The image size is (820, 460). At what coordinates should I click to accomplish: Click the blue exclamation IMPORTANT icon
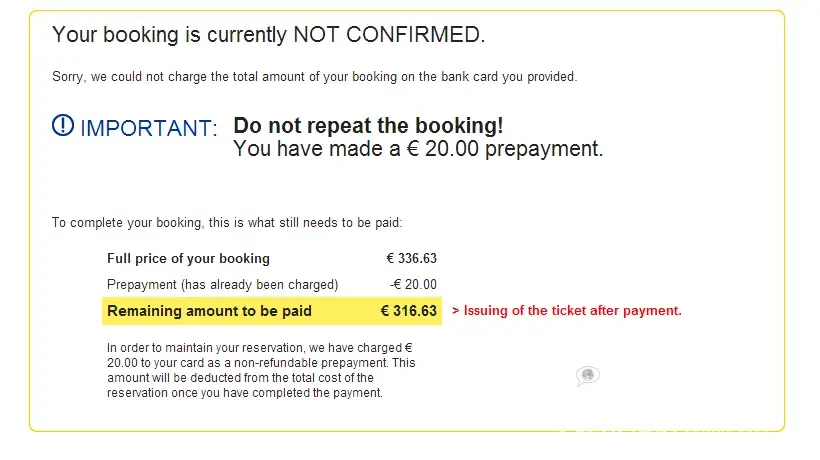pyautogui.click(x=63, y=126)
